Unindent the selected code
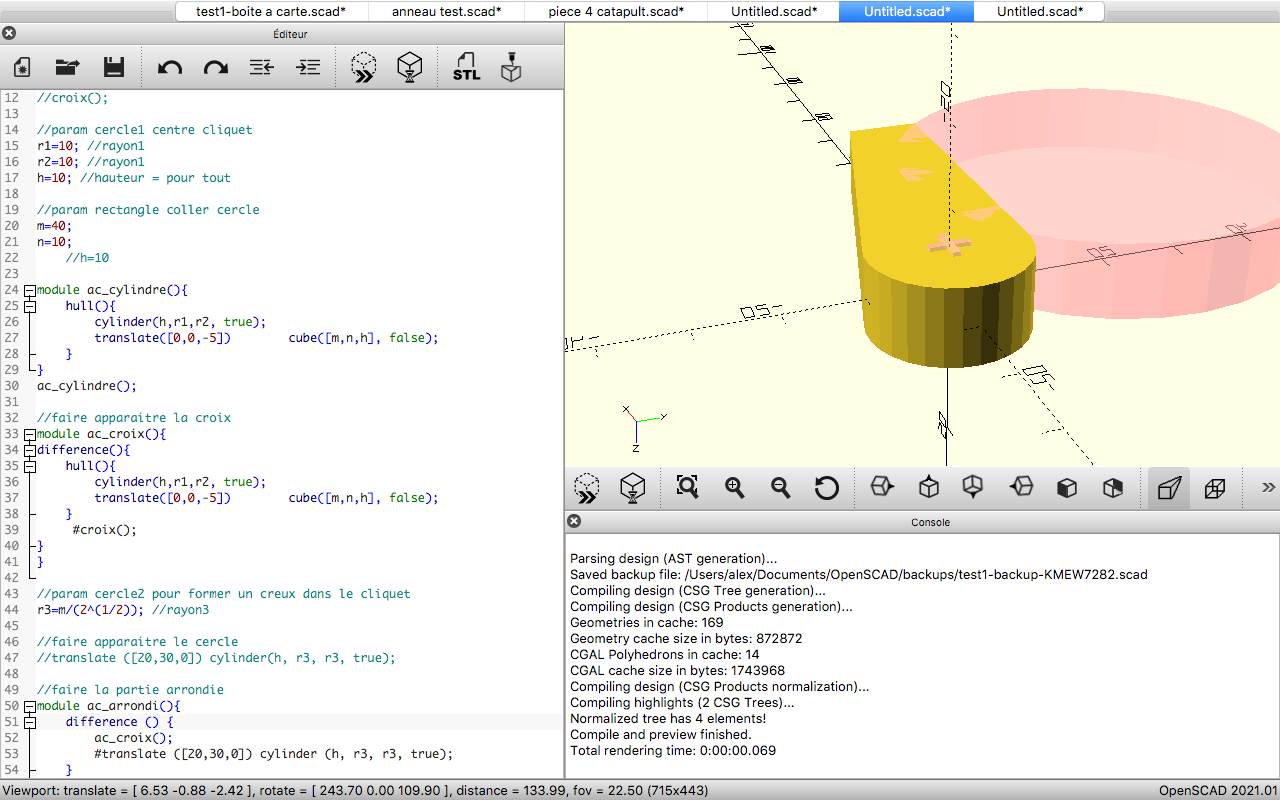 pyautogui.click(x=262, y=68)
